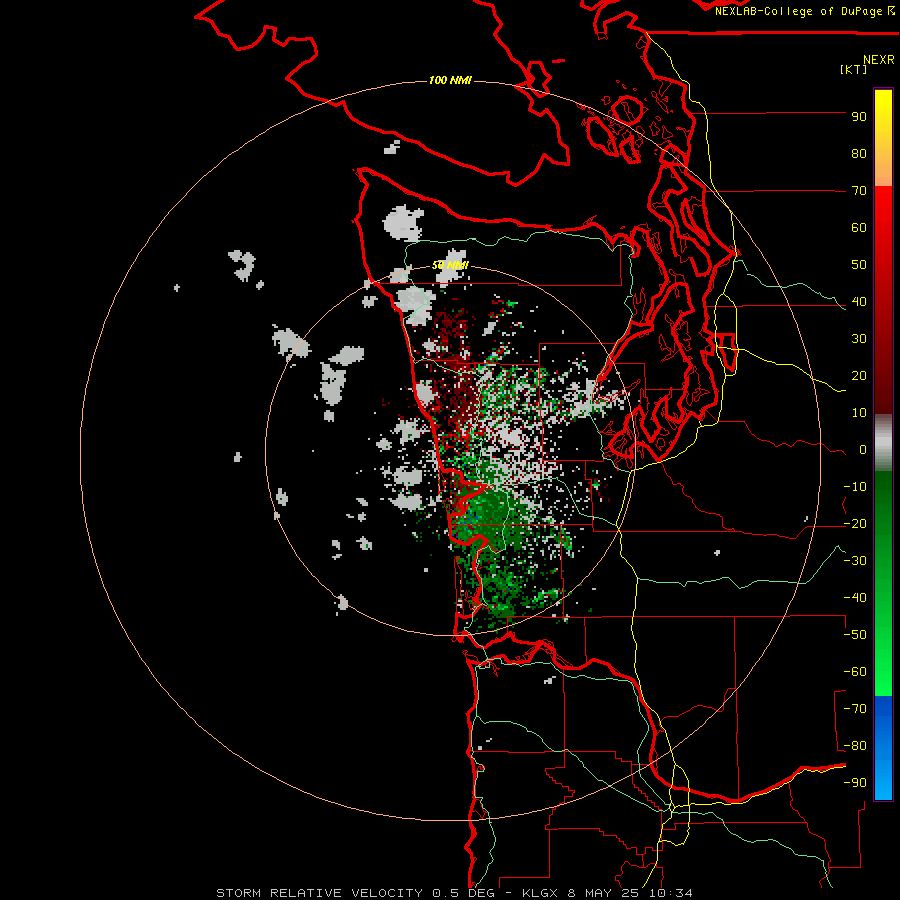Click the -60 knot scale label

[855, 672]
